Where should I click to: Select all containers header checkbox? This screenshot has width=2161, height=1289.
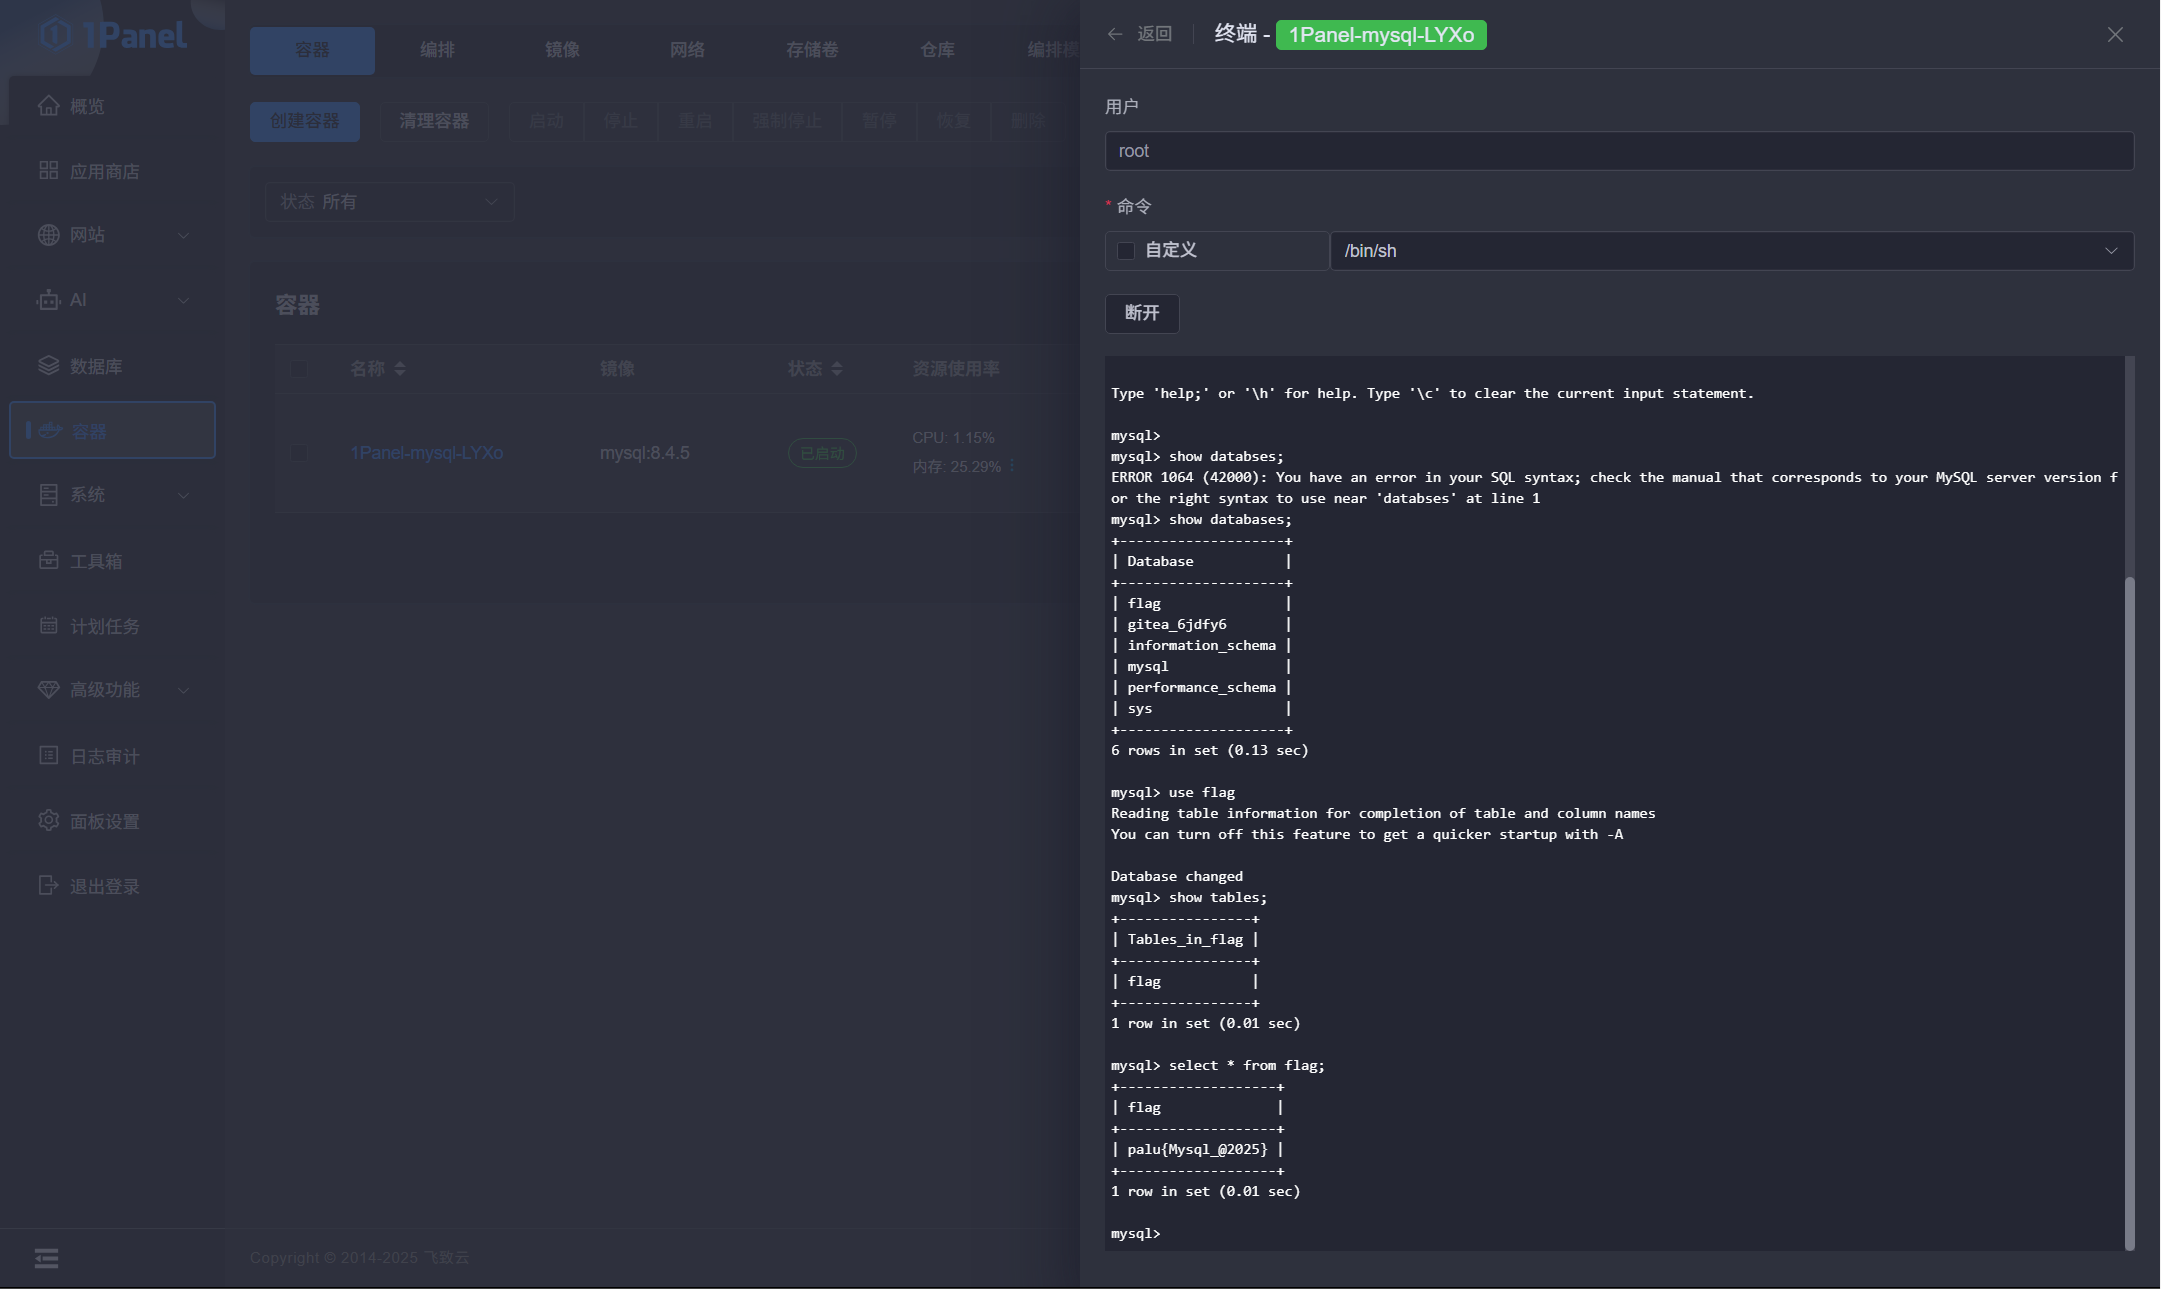point(299,369)
